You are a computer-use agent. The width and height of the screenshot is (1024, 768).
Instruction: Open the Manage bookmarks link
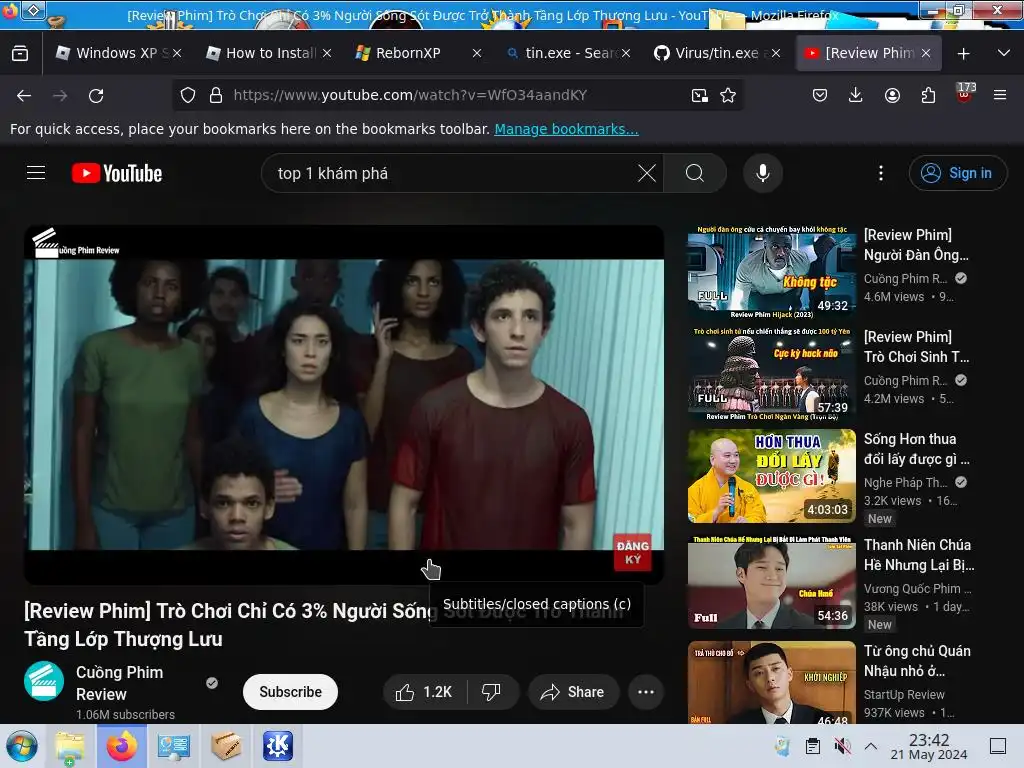click(x=566, y=129)
